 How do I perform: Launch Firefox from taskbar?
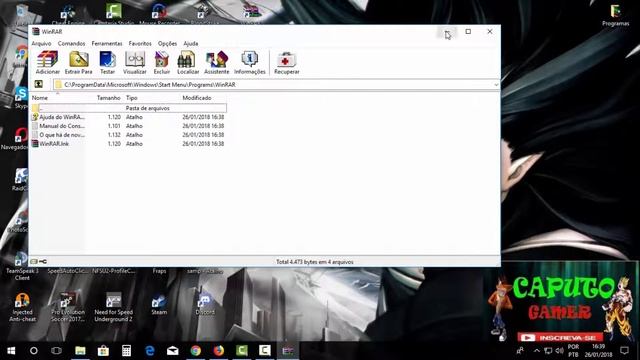(x=219, y=351)
